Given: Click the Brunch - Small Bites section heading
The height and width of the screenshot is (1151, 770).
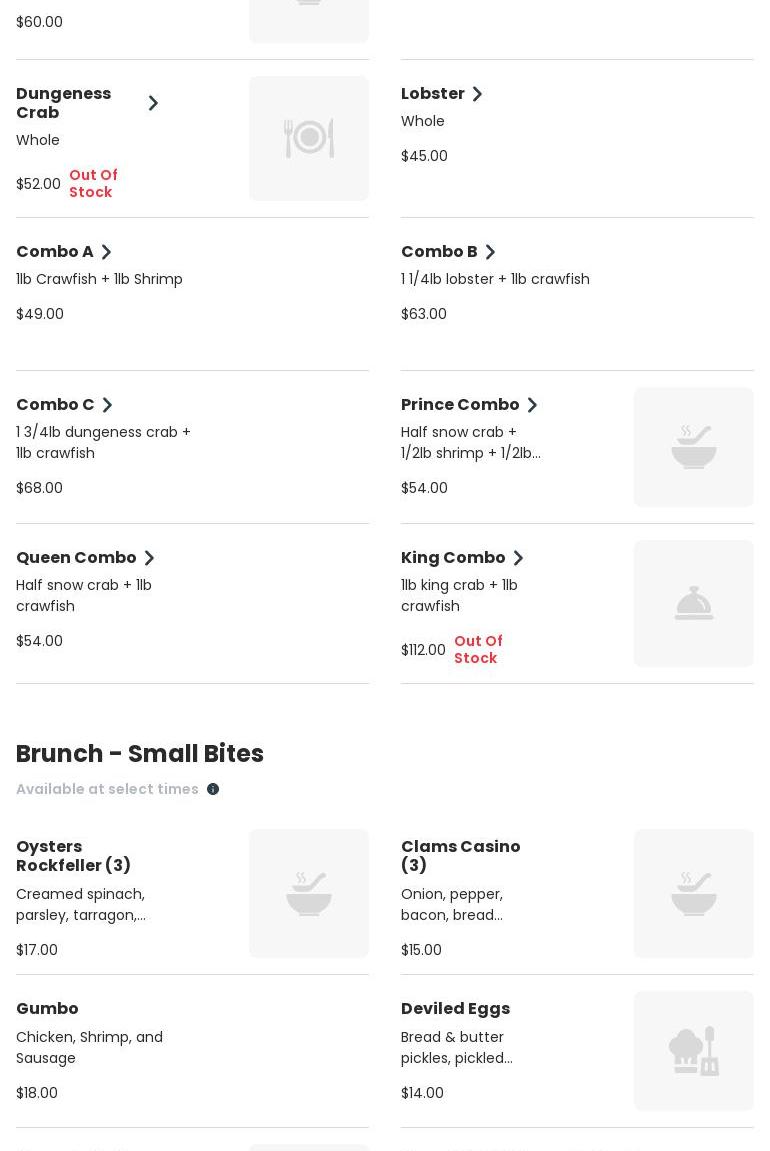Looking at the screenshot, I should 140,753.
